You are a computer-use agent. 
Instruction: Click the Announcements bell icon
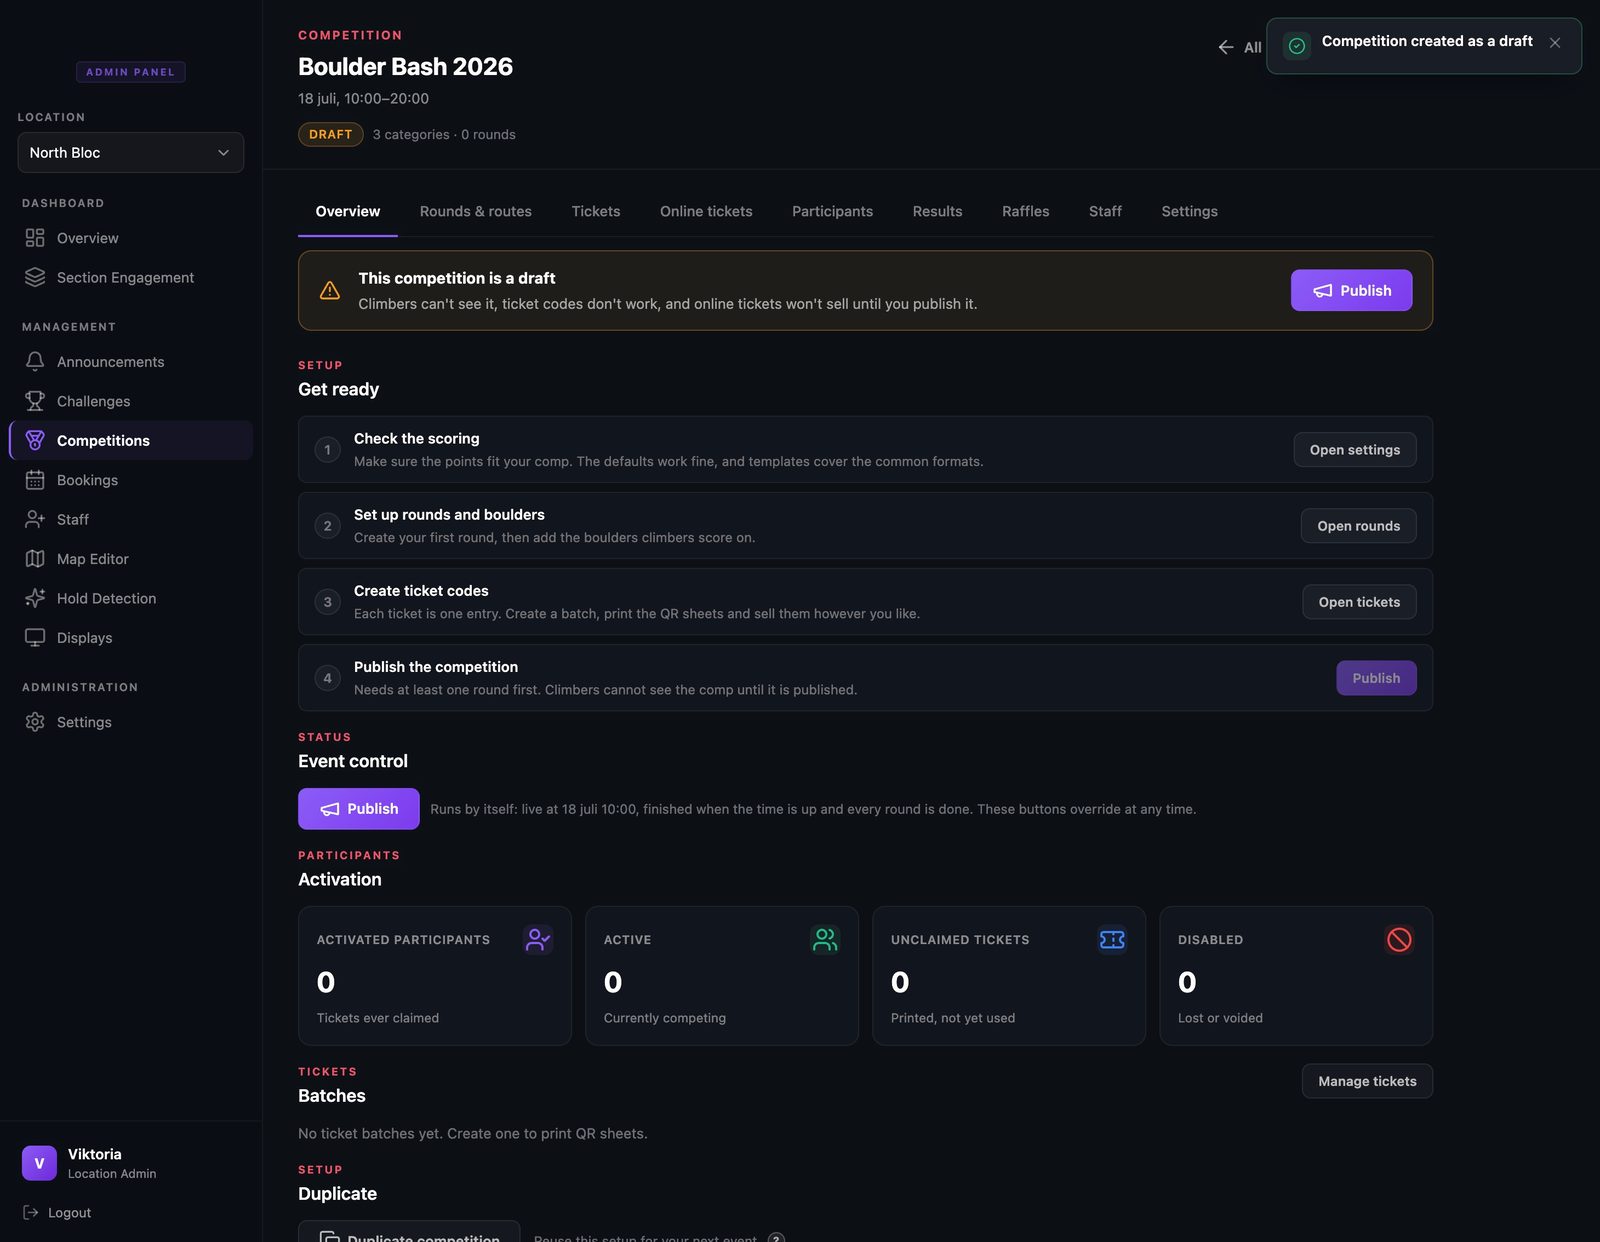pos(35,362)
